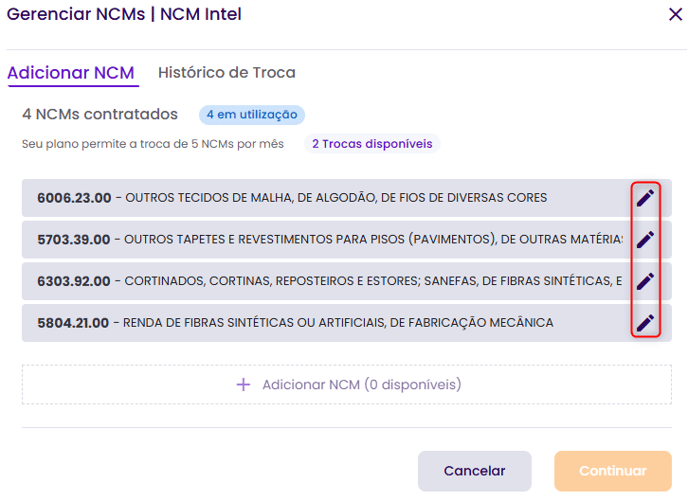Screen dimensions: 688x501
Task: Edit the 6006.23.00 NCM with pencil icon
Action: click(646, 198)
